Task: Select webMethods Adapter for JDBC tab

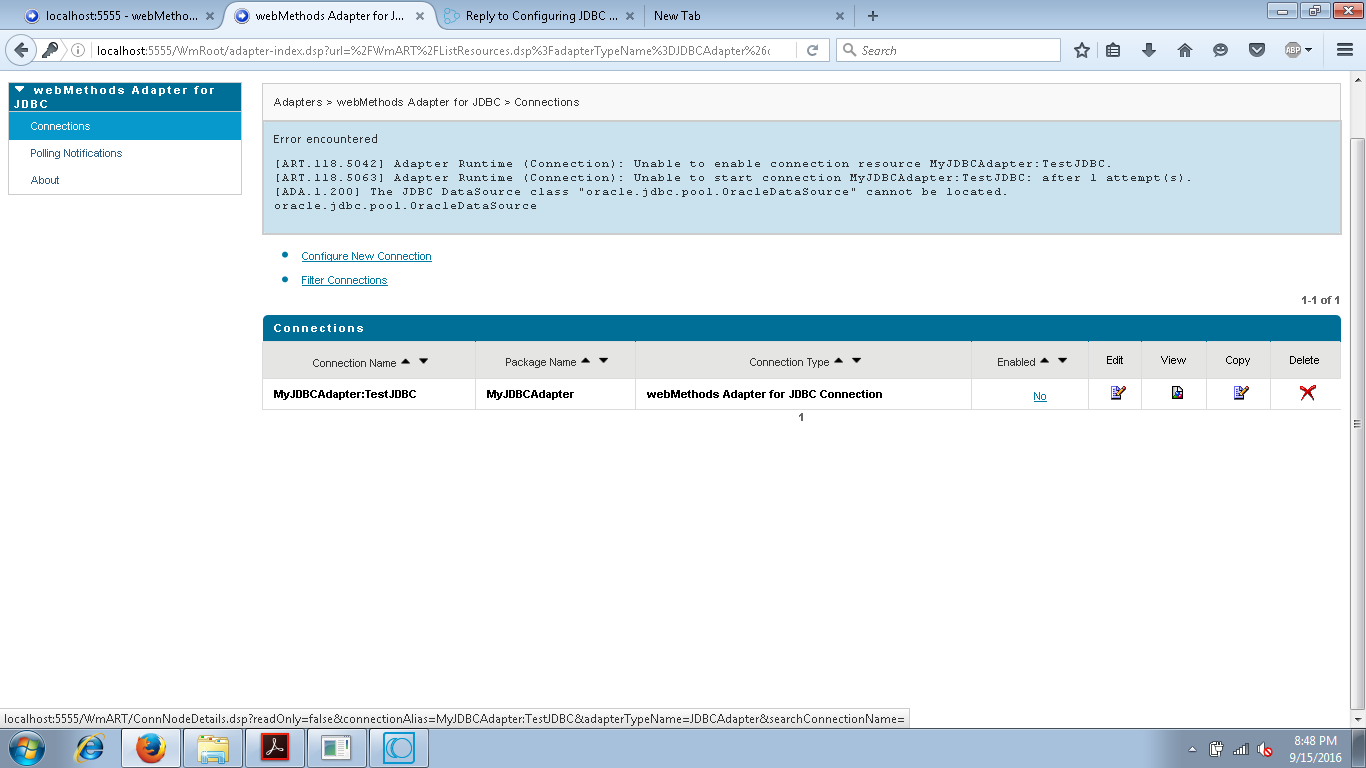Action: pyautogui.click(x=330, y=16)
